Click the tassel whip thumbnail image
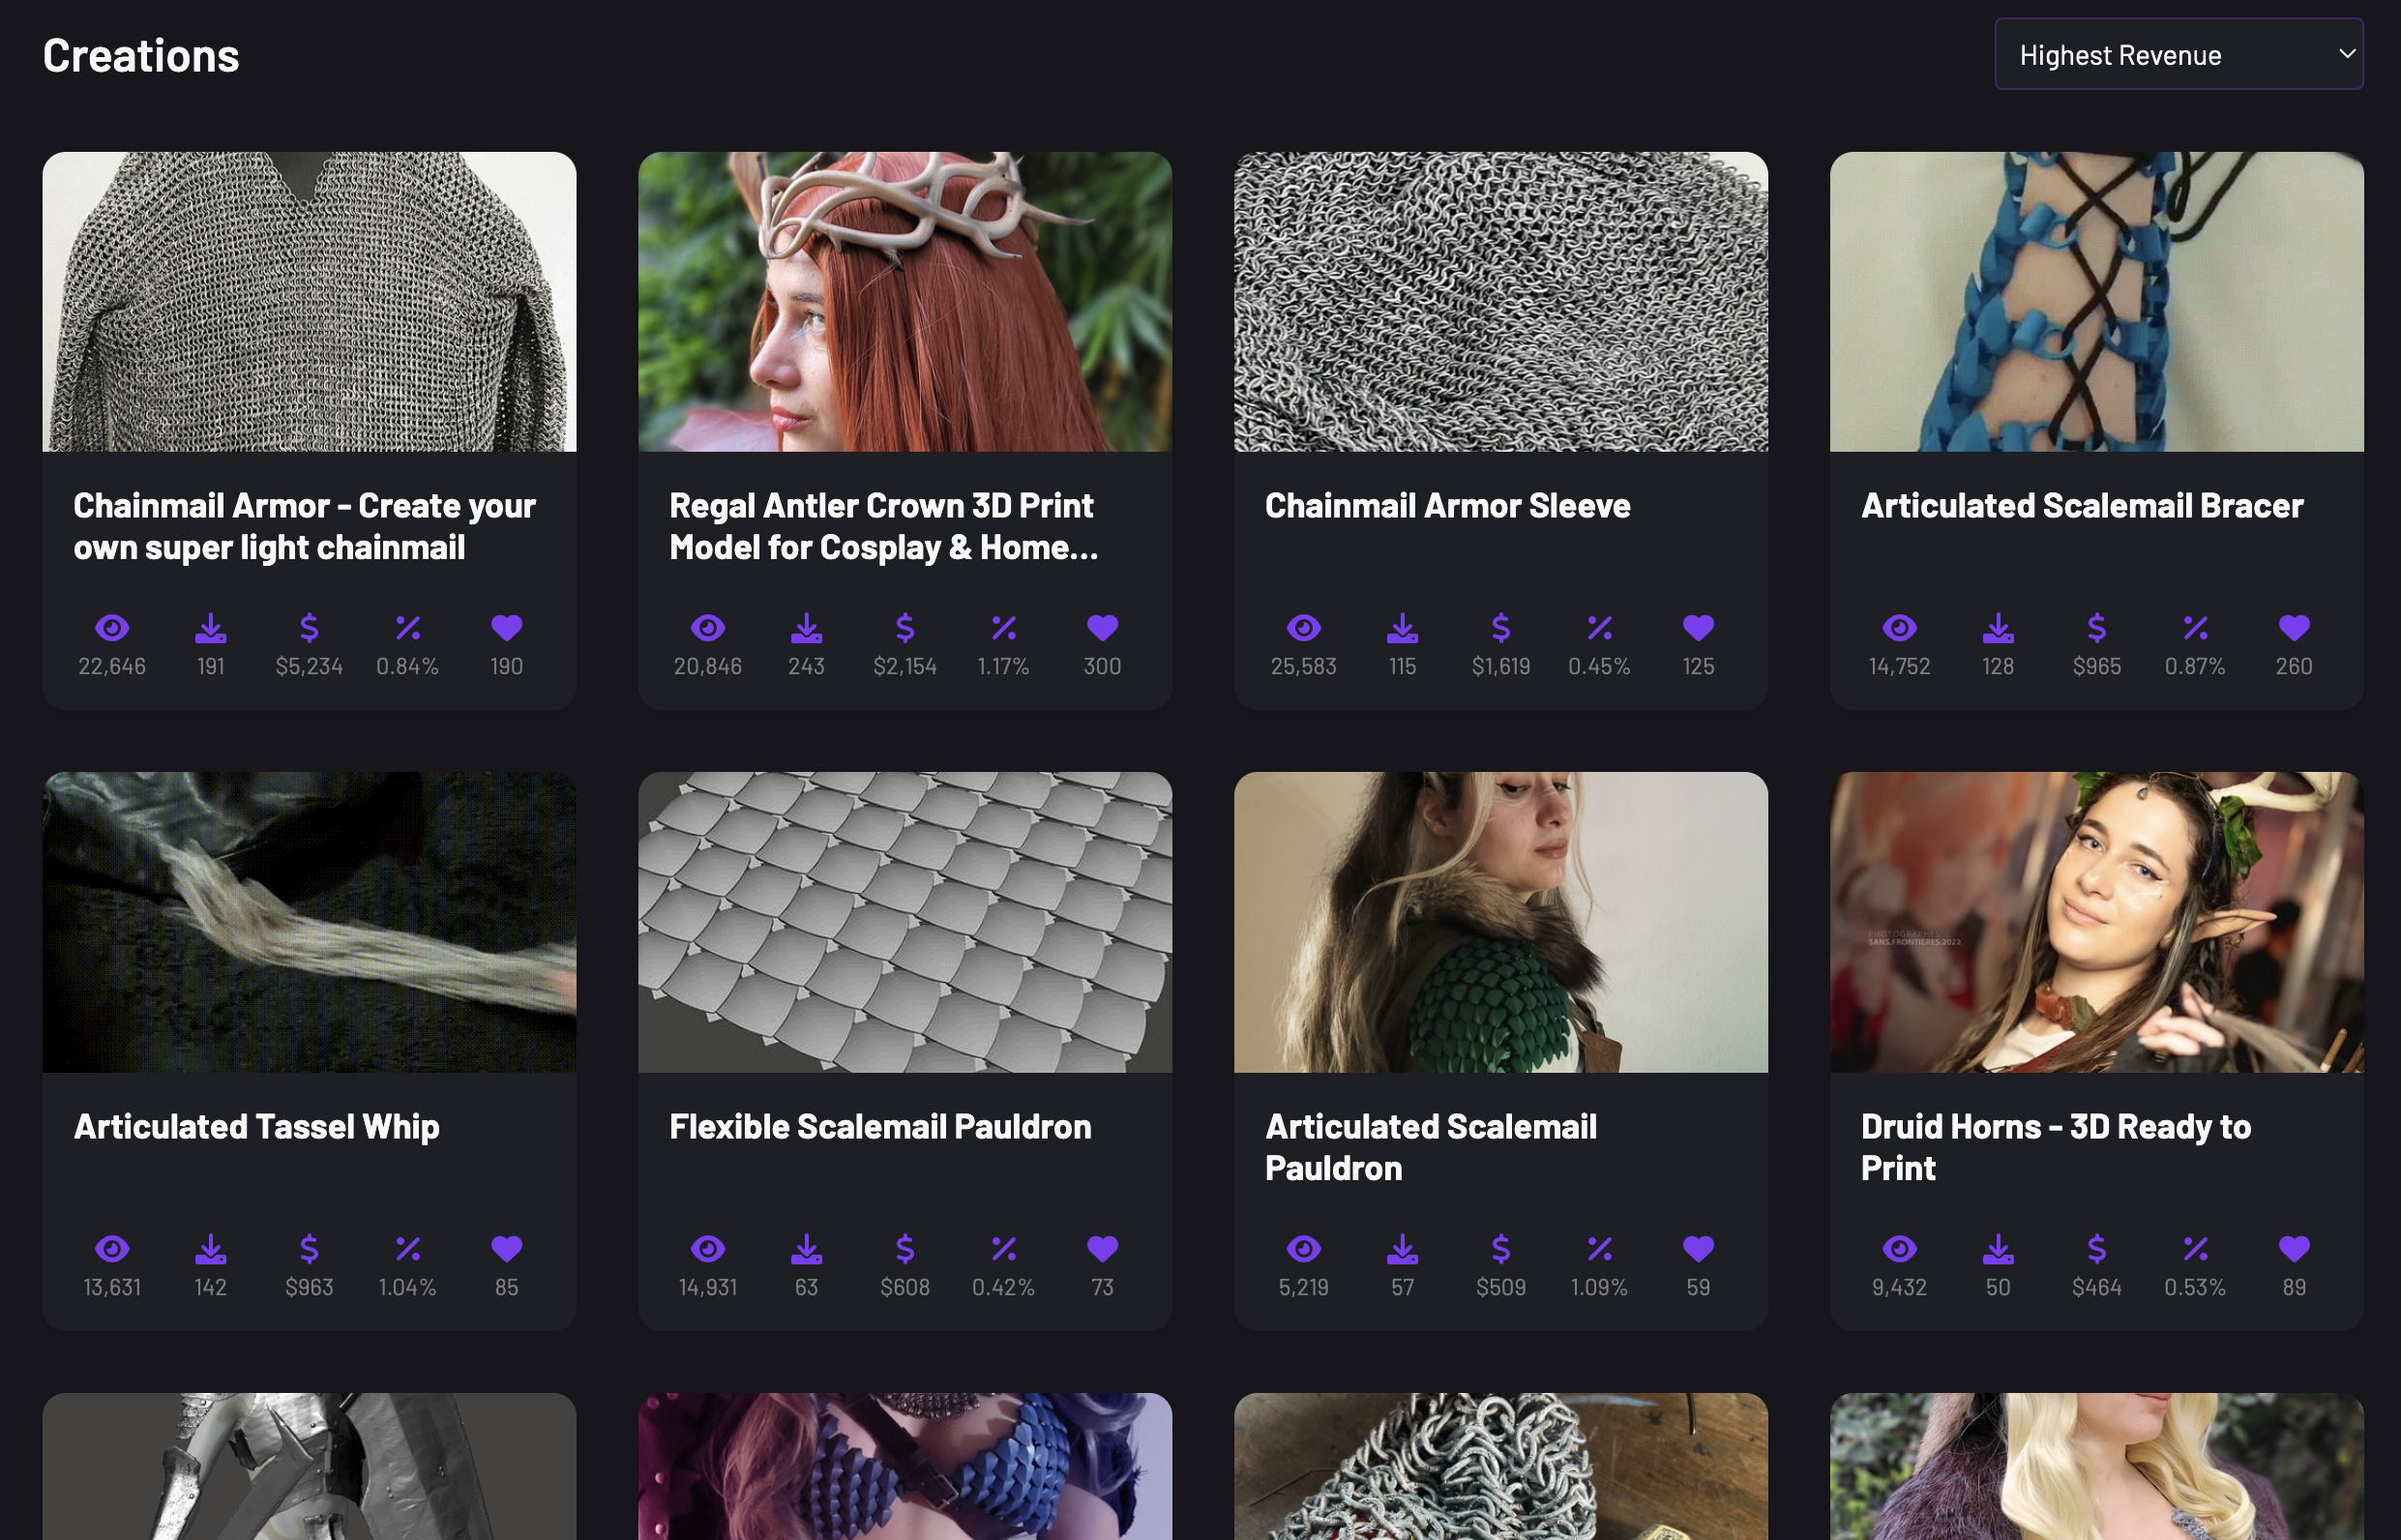 click(309, 922)
